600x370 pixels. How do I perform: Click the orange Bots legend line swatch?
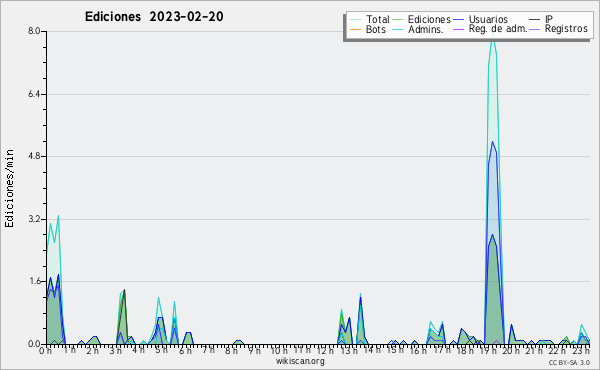tap(355, 29)
